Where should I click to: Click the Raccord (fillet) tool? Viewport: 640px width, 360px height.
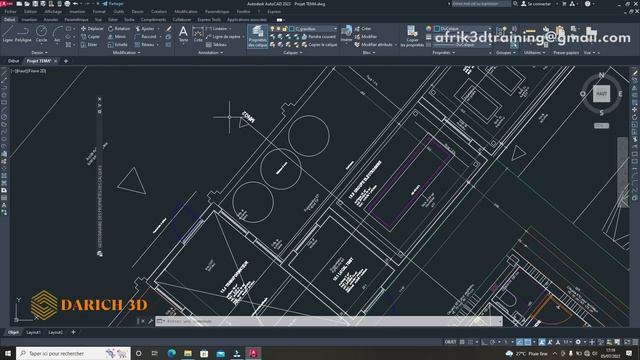(145, 37)
